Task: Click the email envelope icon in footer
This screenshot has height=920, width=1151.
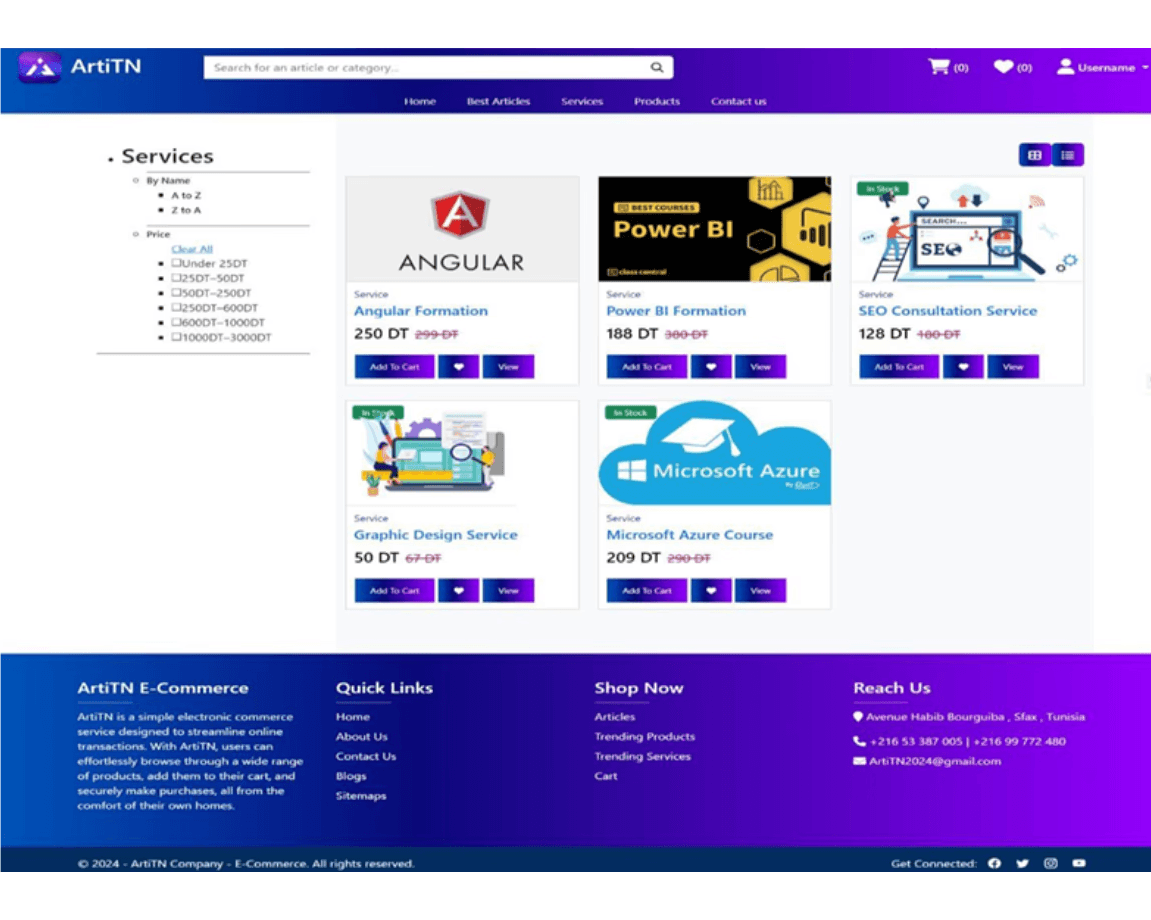Action: tap(860, 761)
